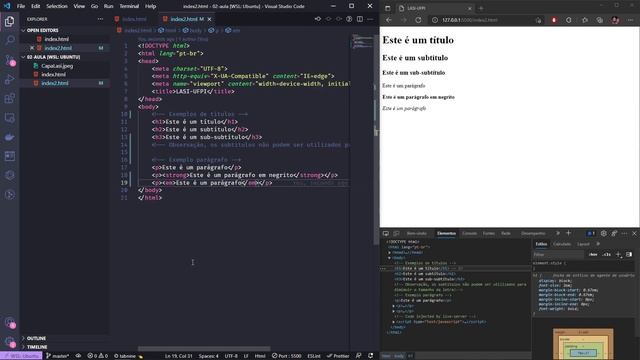
Task: Open DevTools inspect element picker
Action: pyautogui.click(x=386, y=233)
